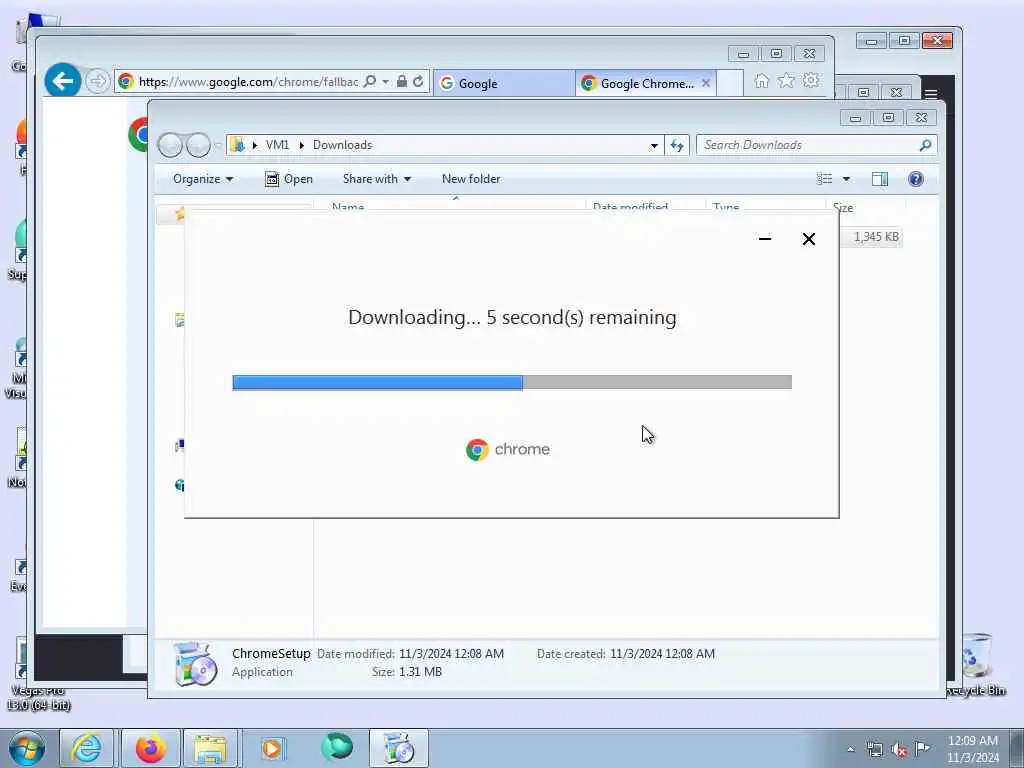Open IE tools gear icon
Screen dimensions: 1024x768
coord(811,81)
